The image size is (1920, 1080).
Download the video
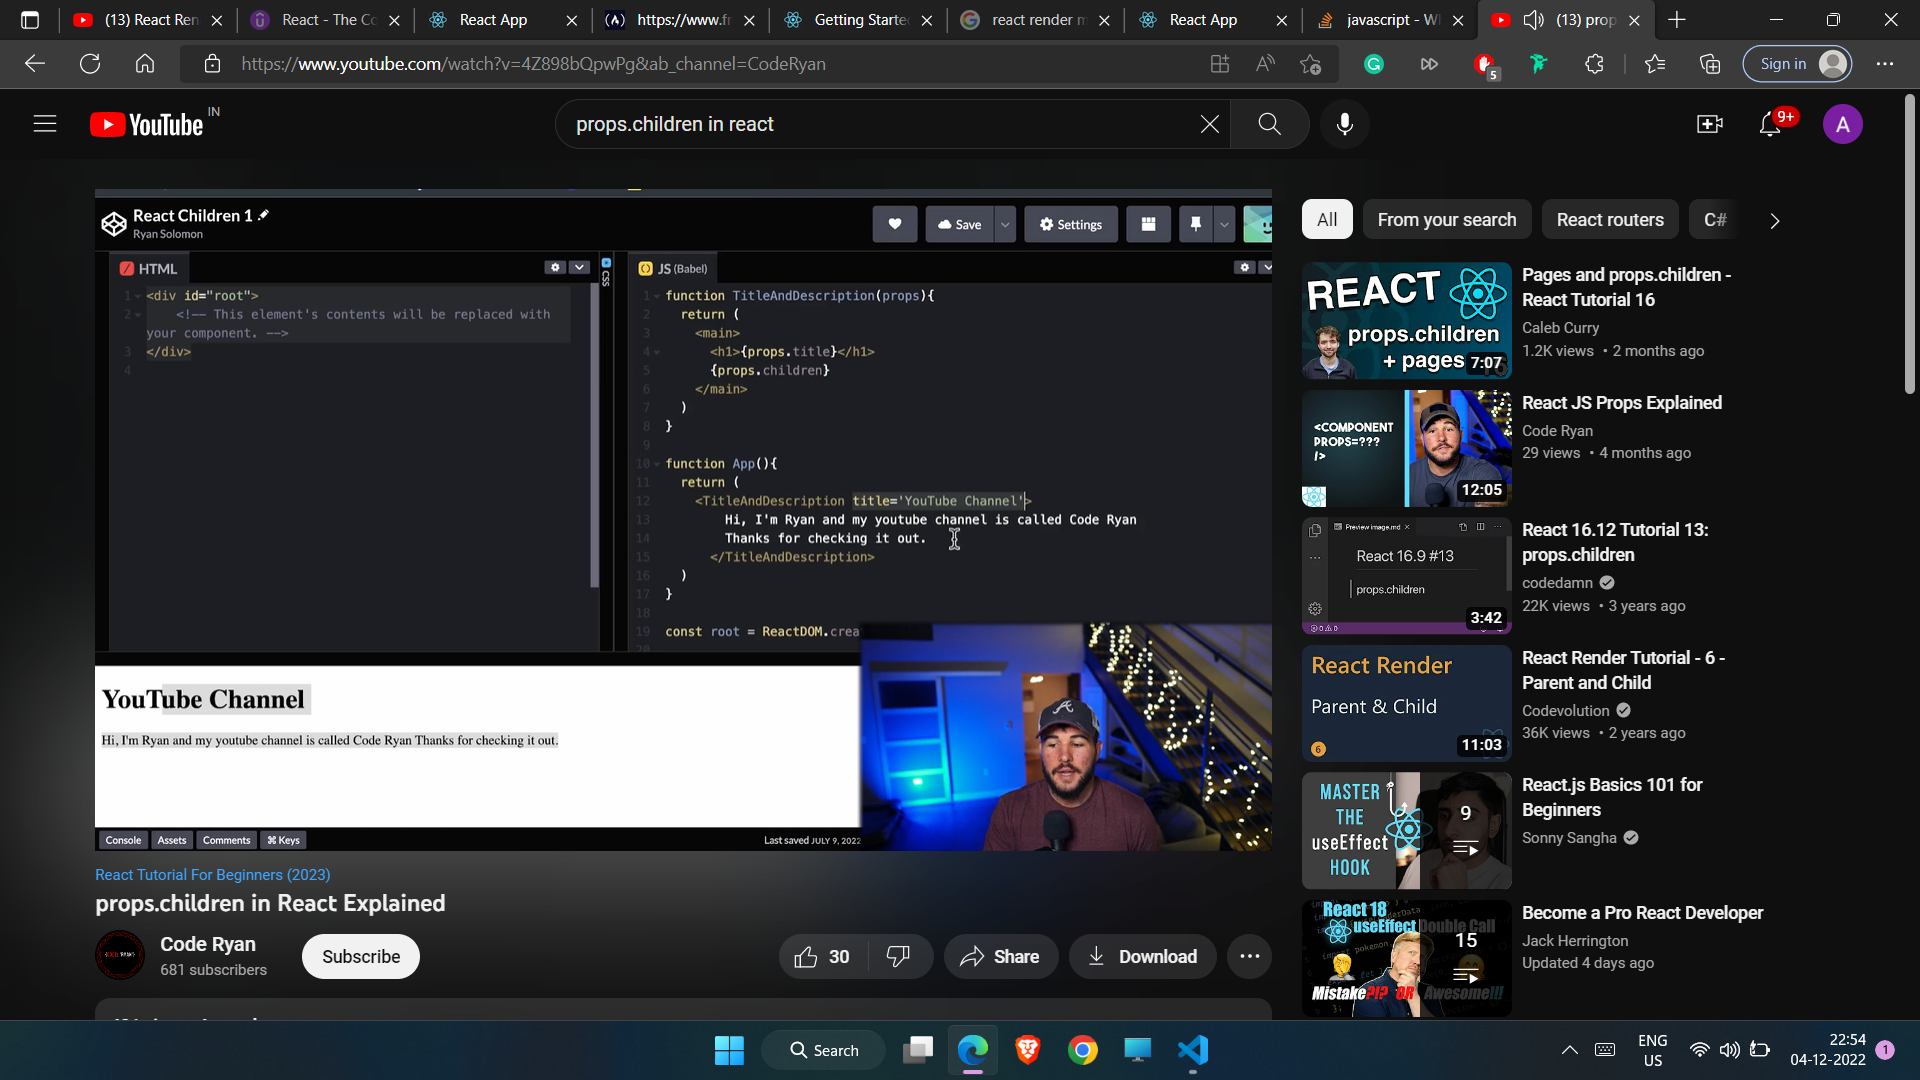click(x=1143, y=957)
